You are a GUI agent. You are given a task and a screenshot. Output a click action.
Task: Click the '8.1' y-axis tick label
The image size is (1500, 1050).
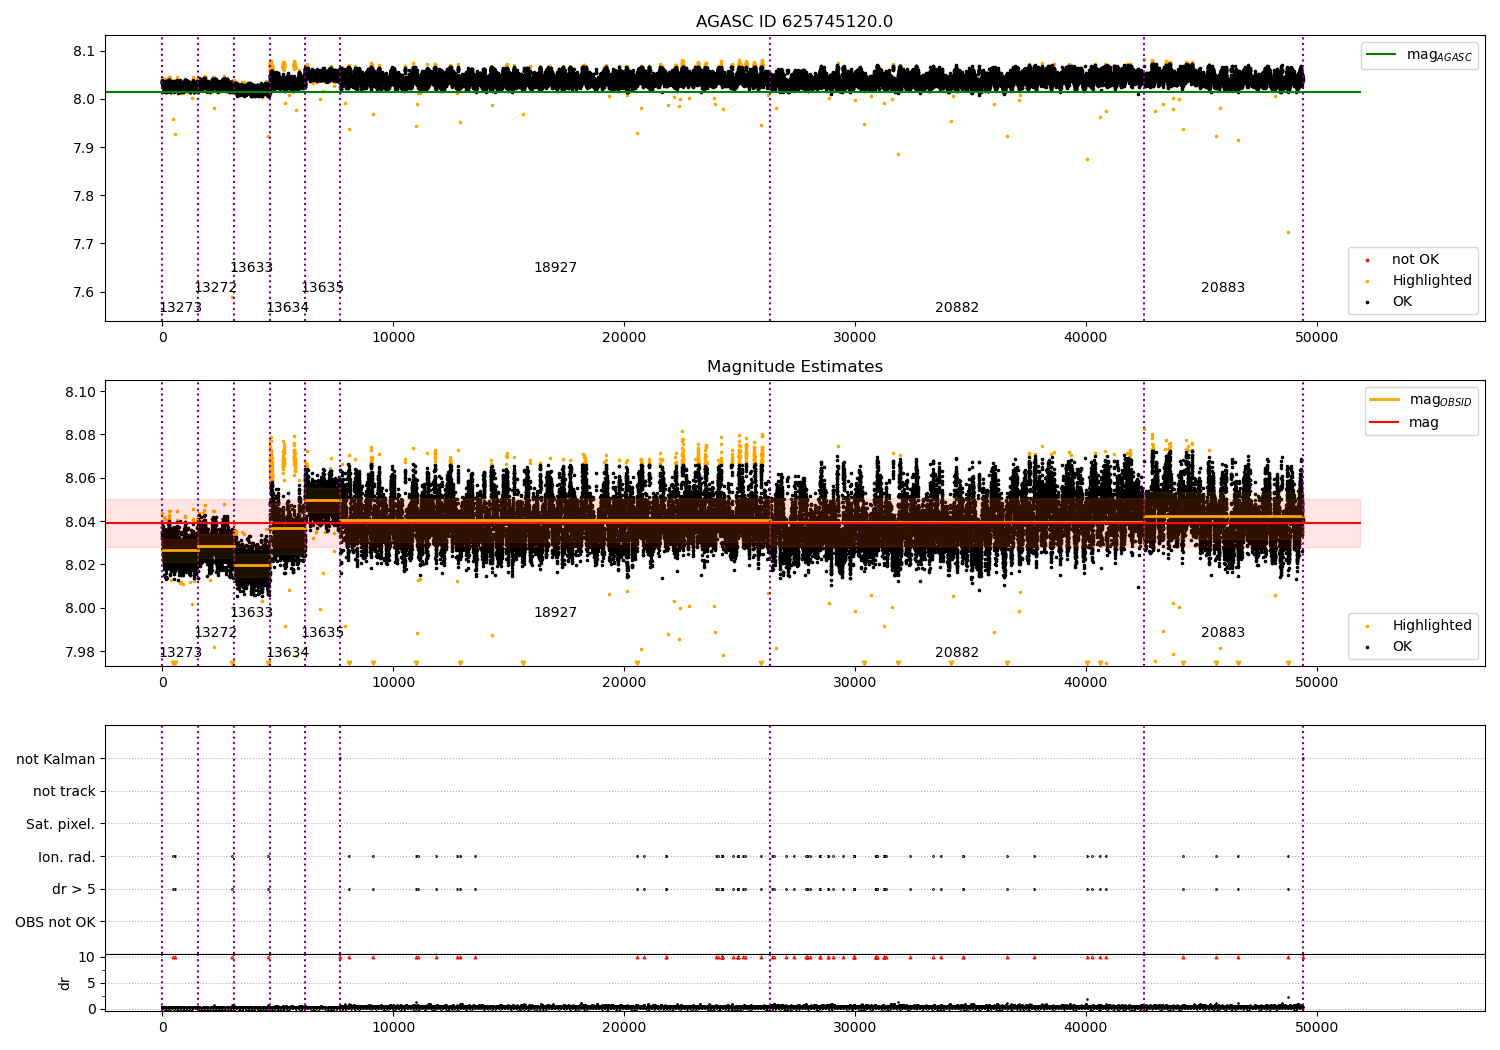click(85, 51)
